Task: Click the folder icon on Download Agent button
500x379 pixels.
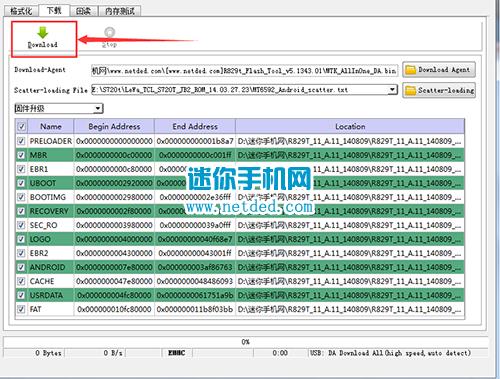Action: [x=410, y=70]
